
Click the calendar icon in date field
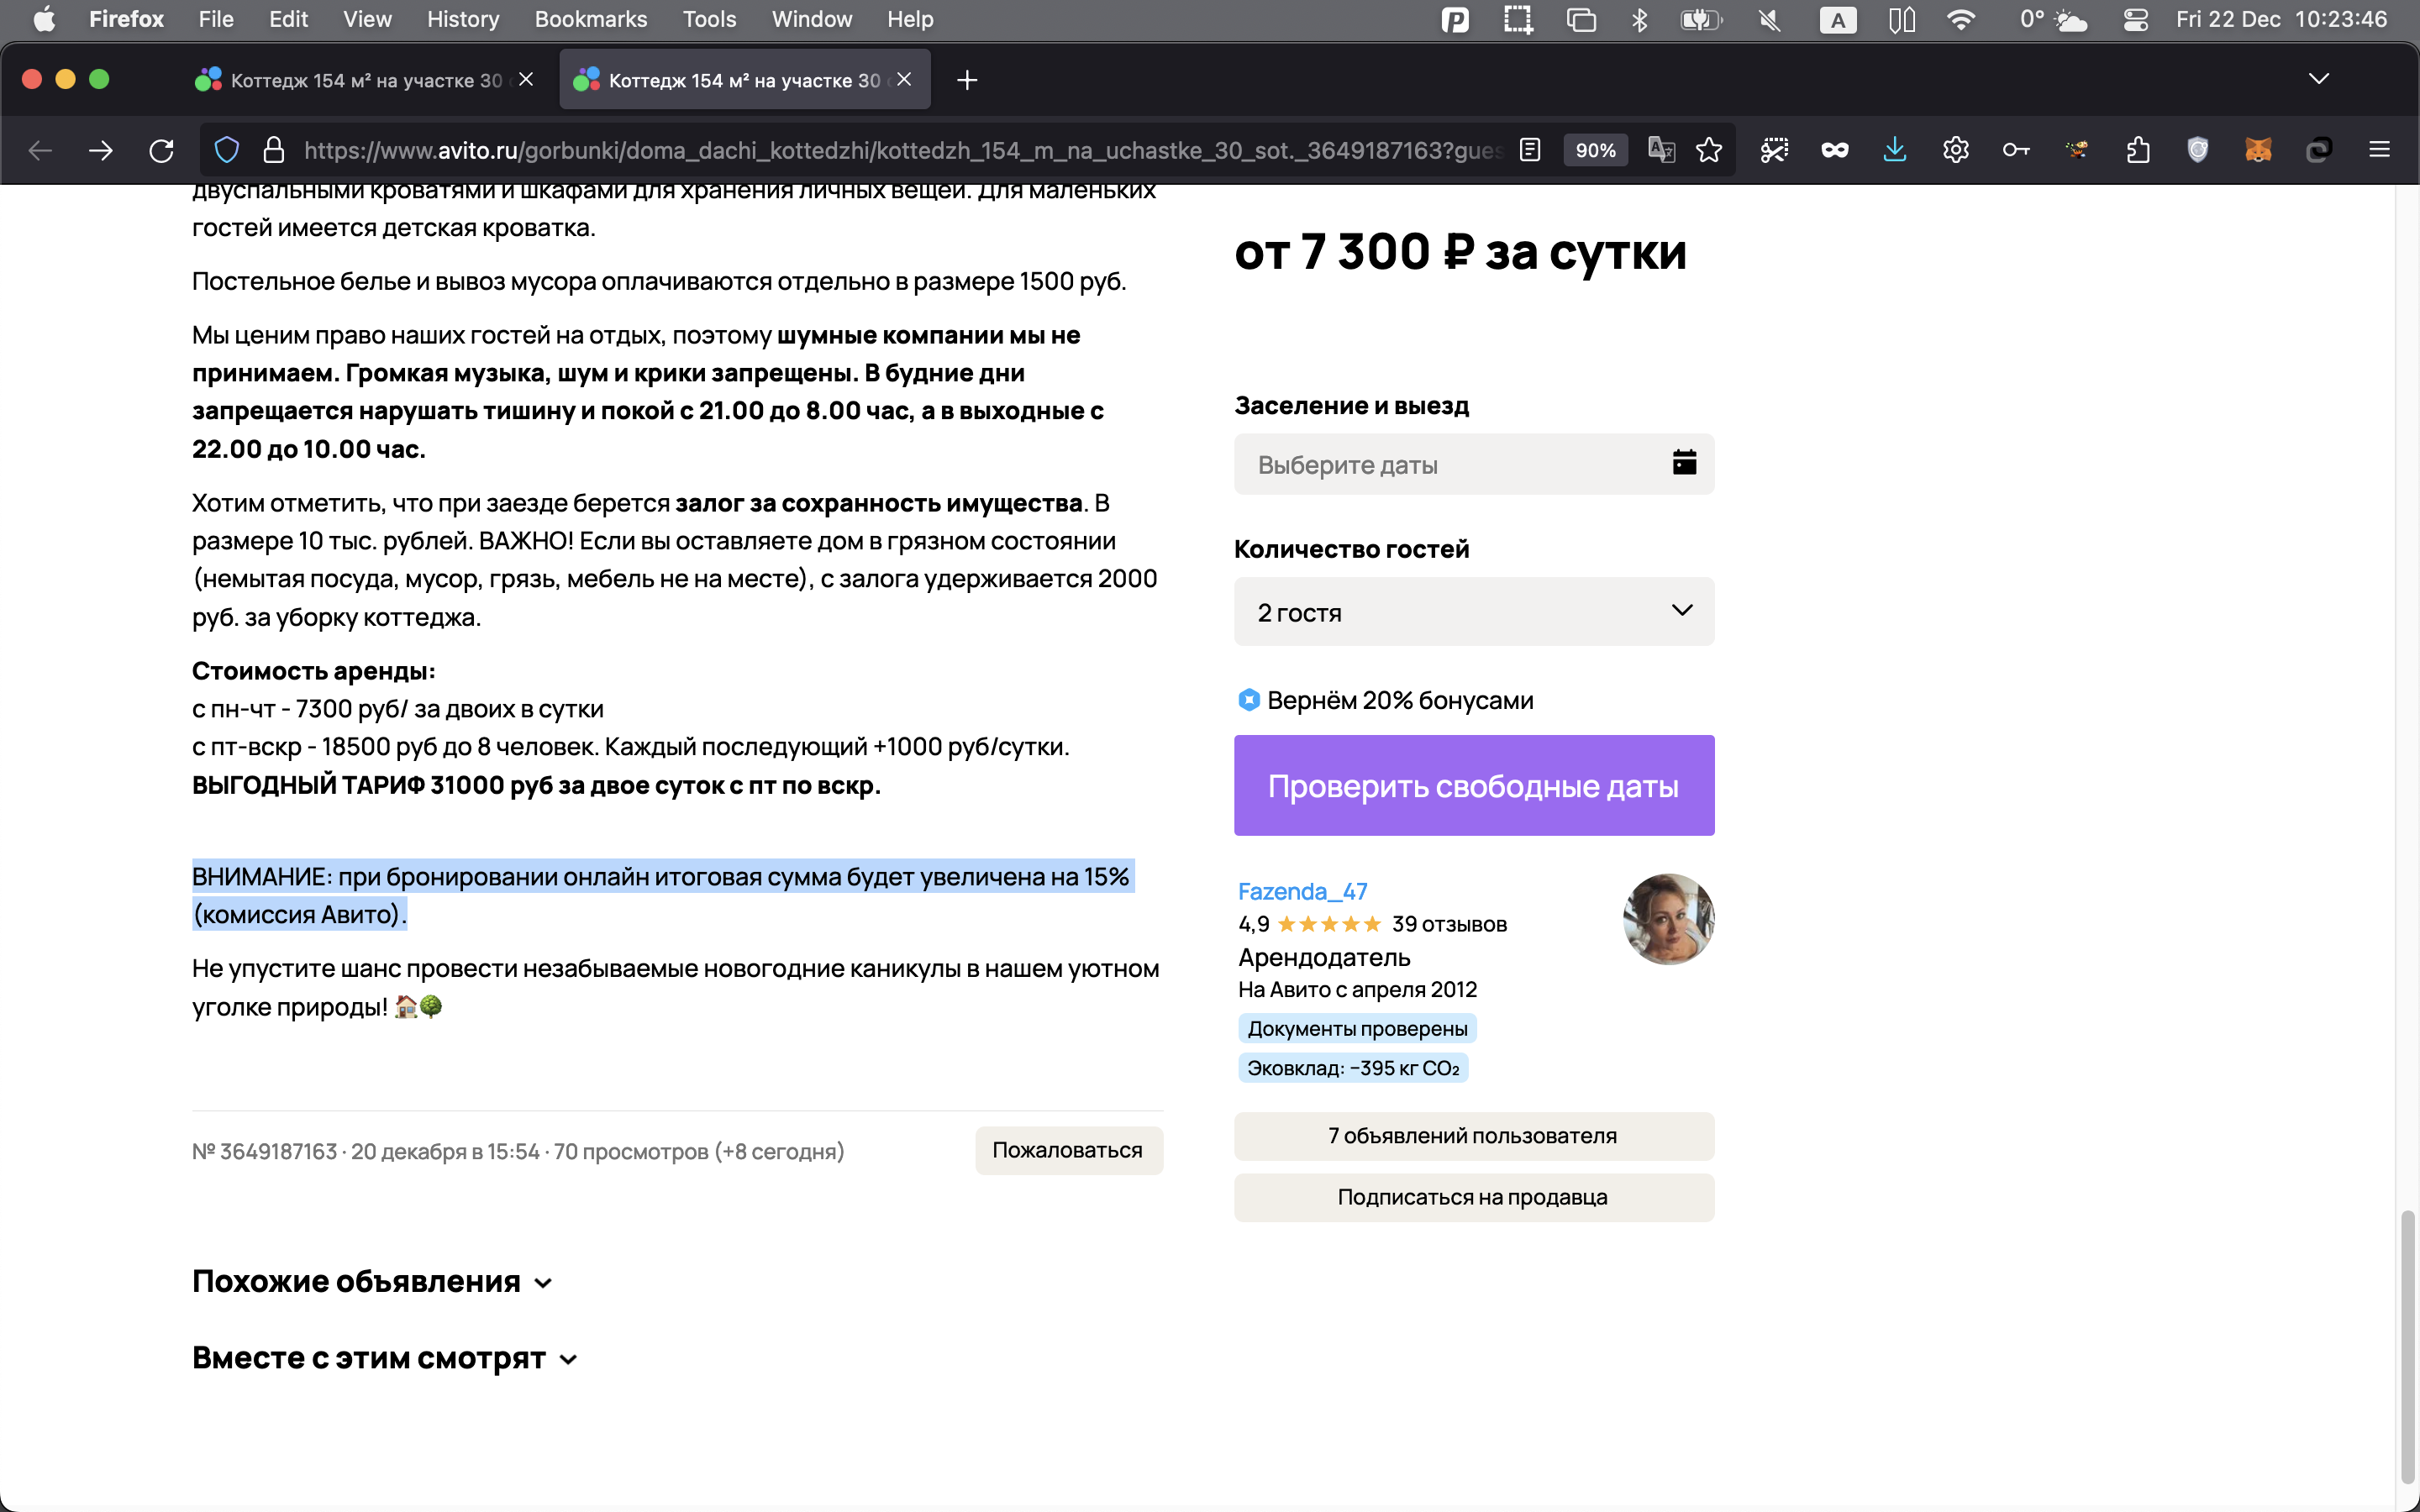[x=1684, y=462]
